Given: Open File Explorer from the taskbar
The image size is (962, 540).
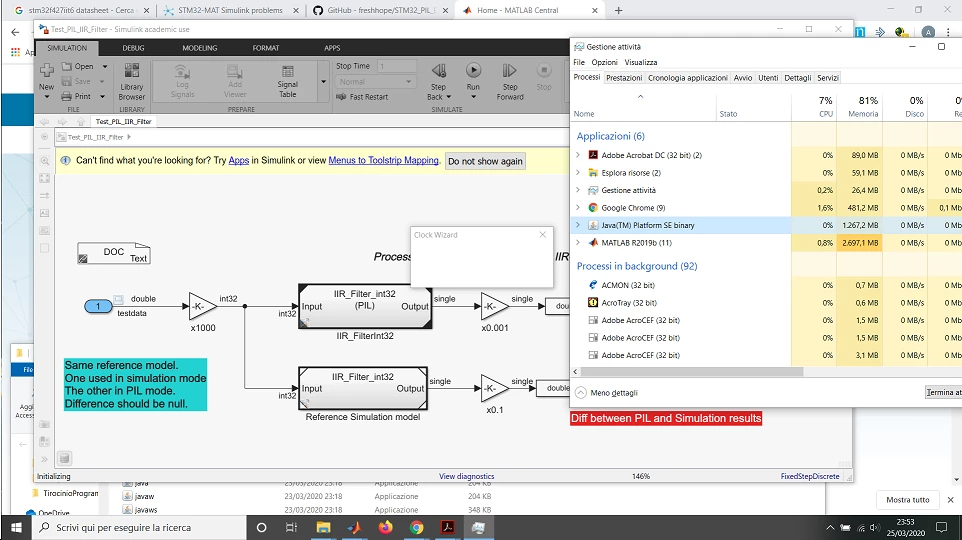Looking at the screenshot, I should pos(323,527).
